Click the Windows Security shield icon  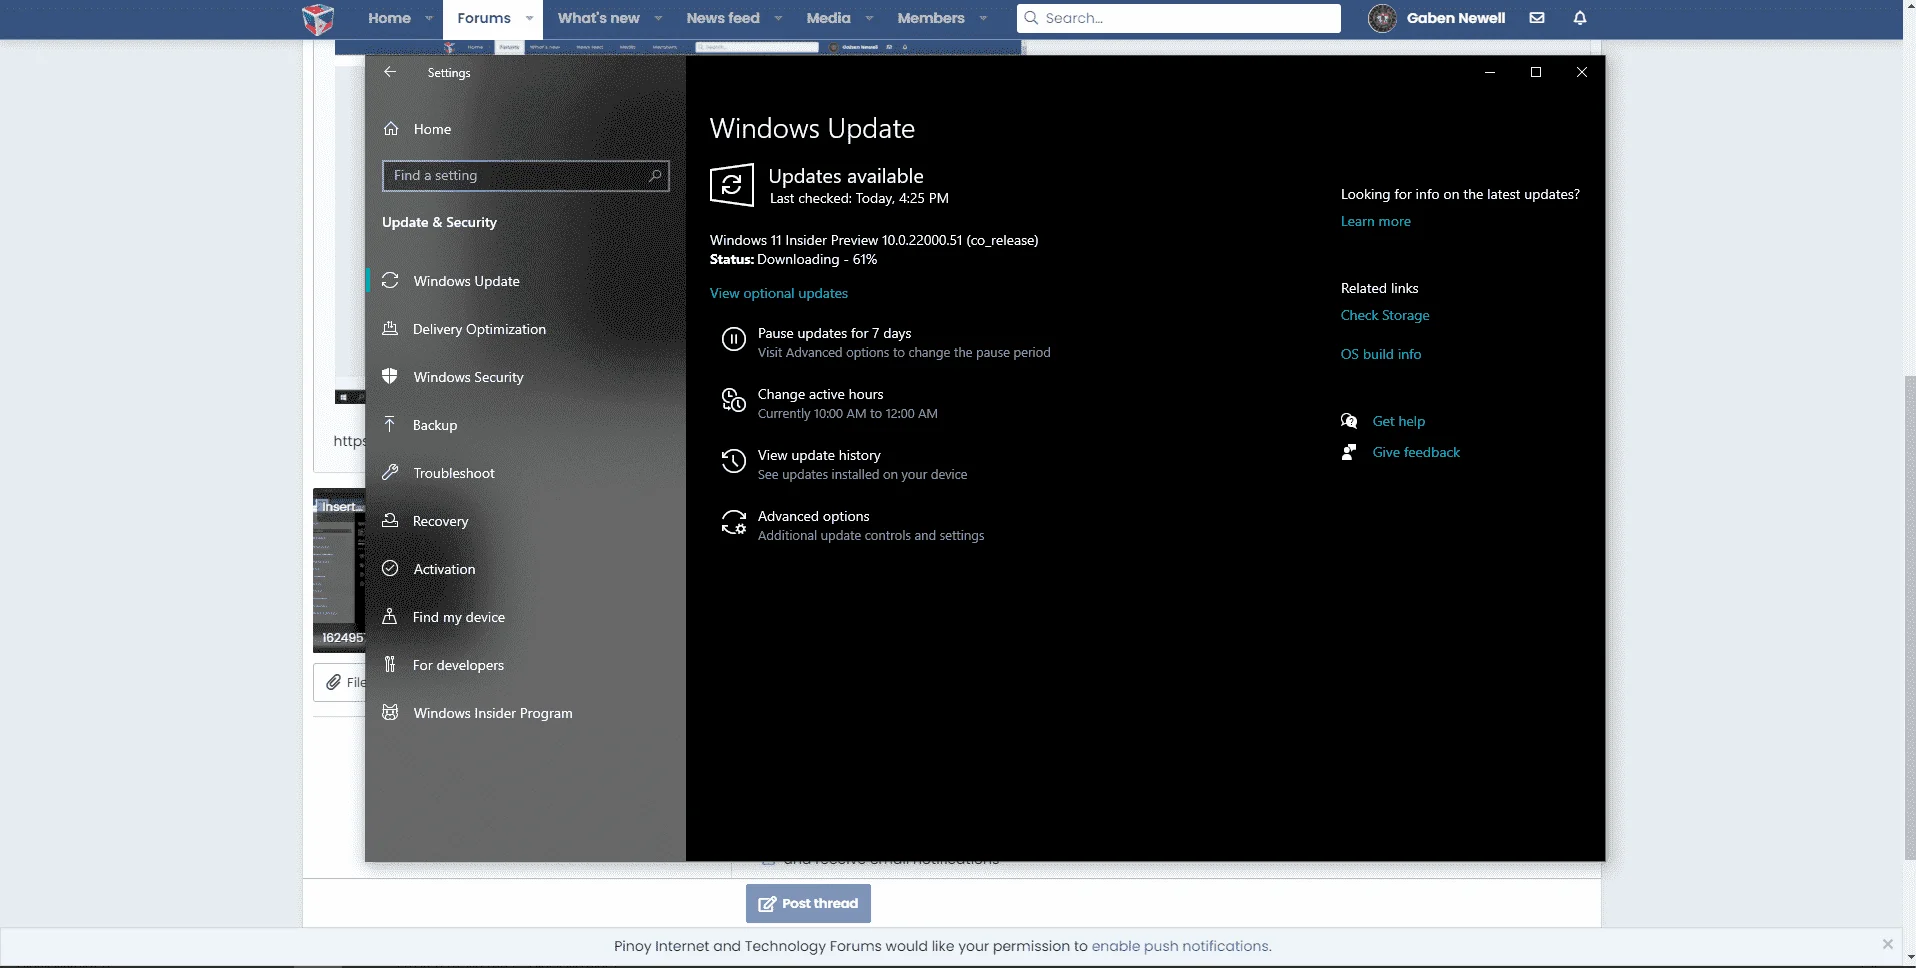point(390,377)
